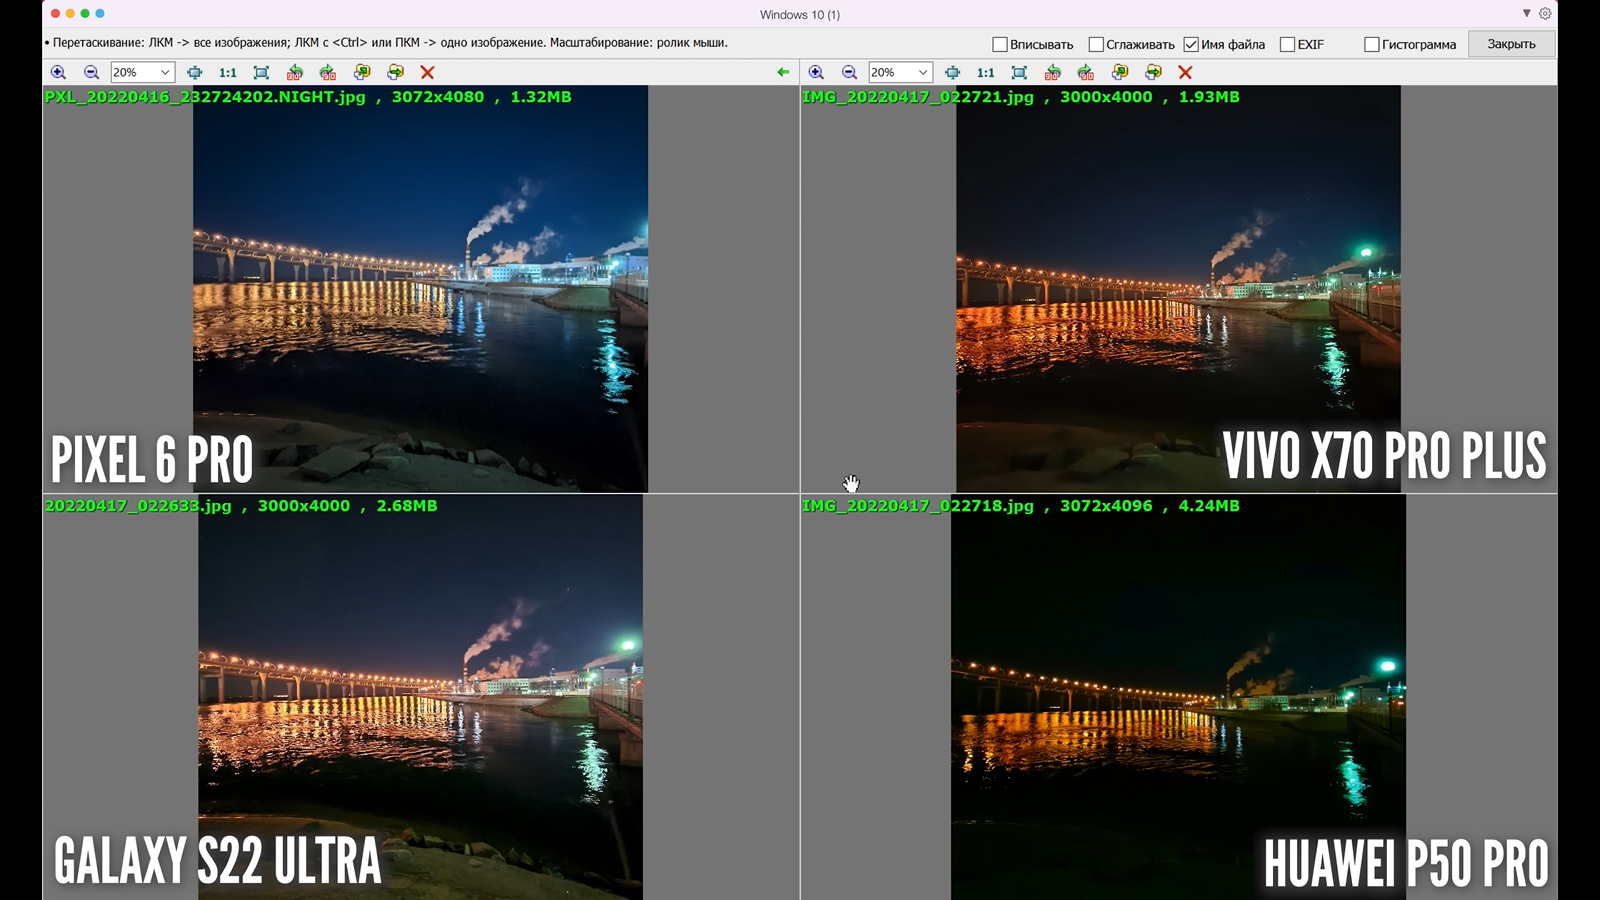Screen dimensions: 1600x900
Task: Fit the Vivo X70 image to its pane
Action: pyautogui.click(x=1019, y=72)
